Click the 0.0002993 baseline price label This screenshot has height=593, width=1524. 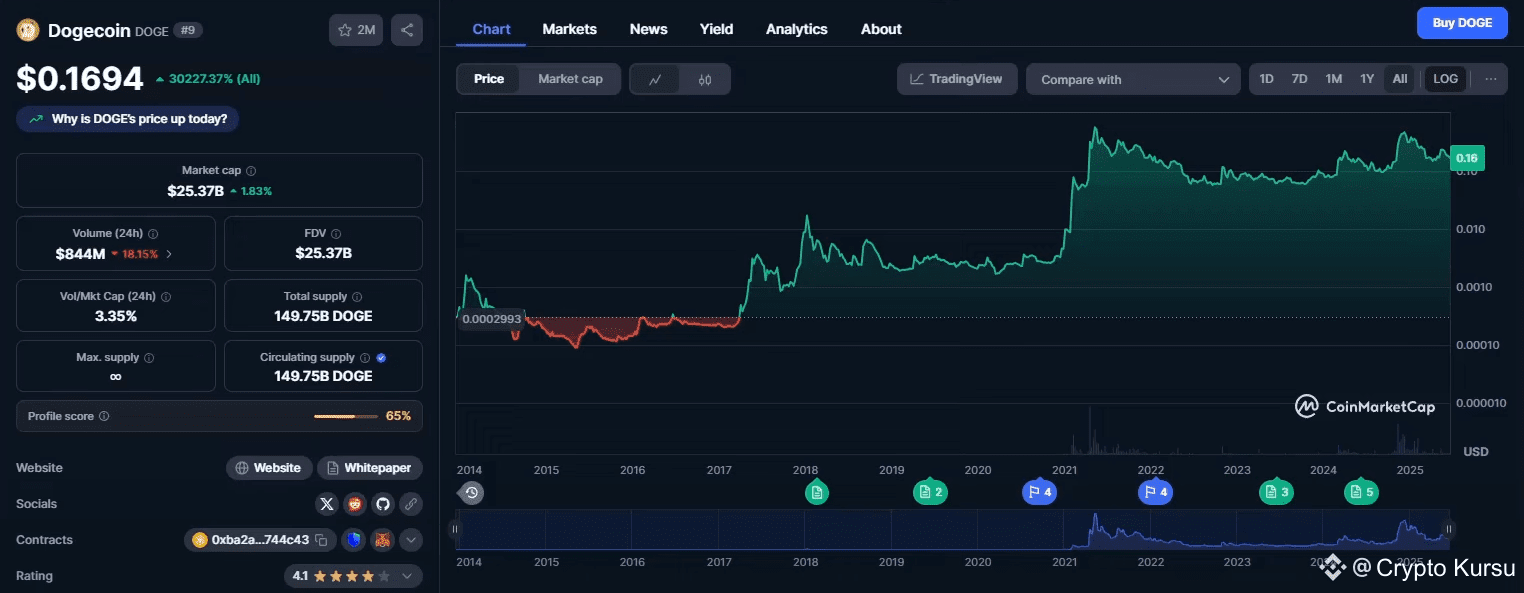click(490, 319)
